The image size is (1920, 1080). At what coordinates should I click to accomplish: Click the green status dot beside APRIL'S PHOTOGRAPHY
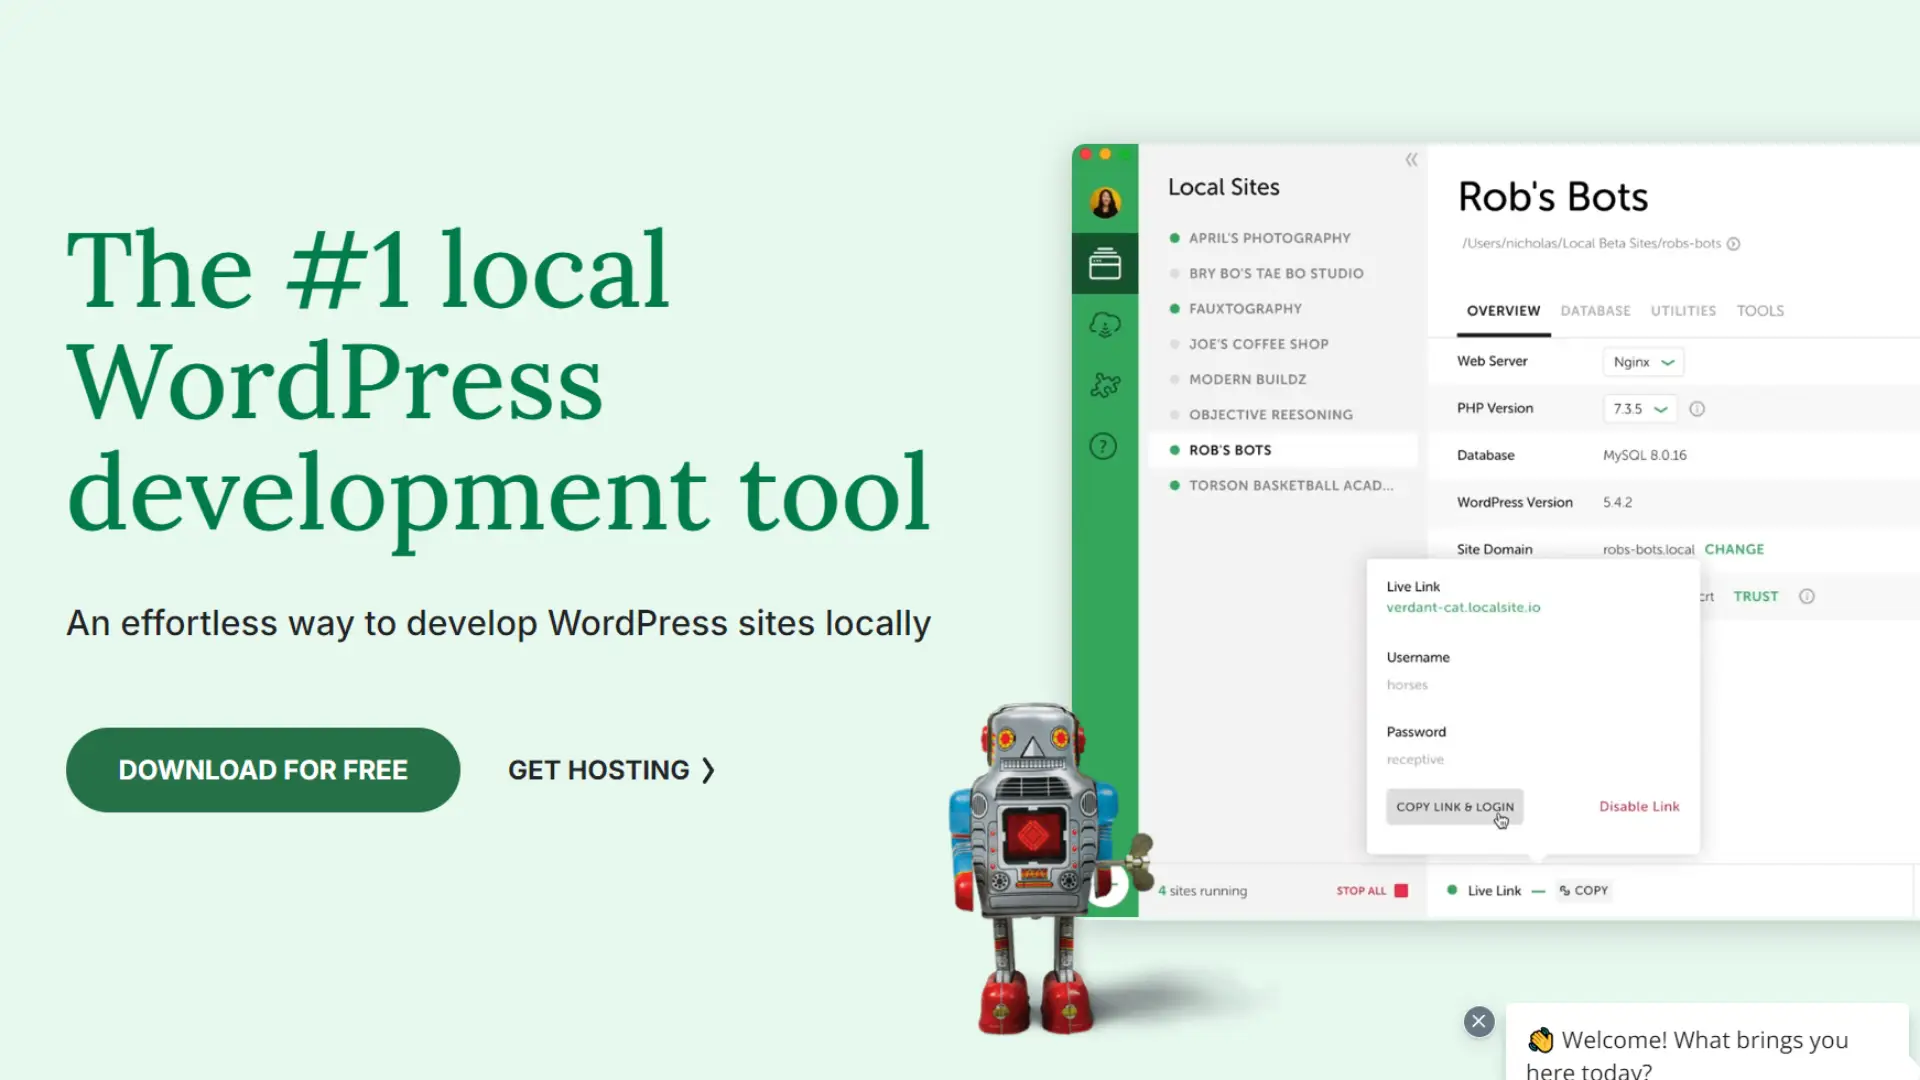pyautogui.click(x=1173, y=238)
